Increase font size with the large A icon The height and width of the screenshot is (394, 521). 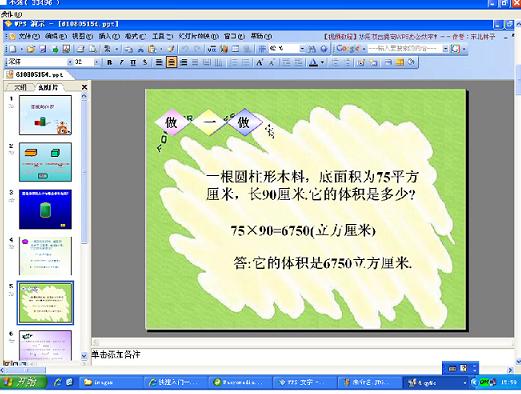[x=259, y=62]
